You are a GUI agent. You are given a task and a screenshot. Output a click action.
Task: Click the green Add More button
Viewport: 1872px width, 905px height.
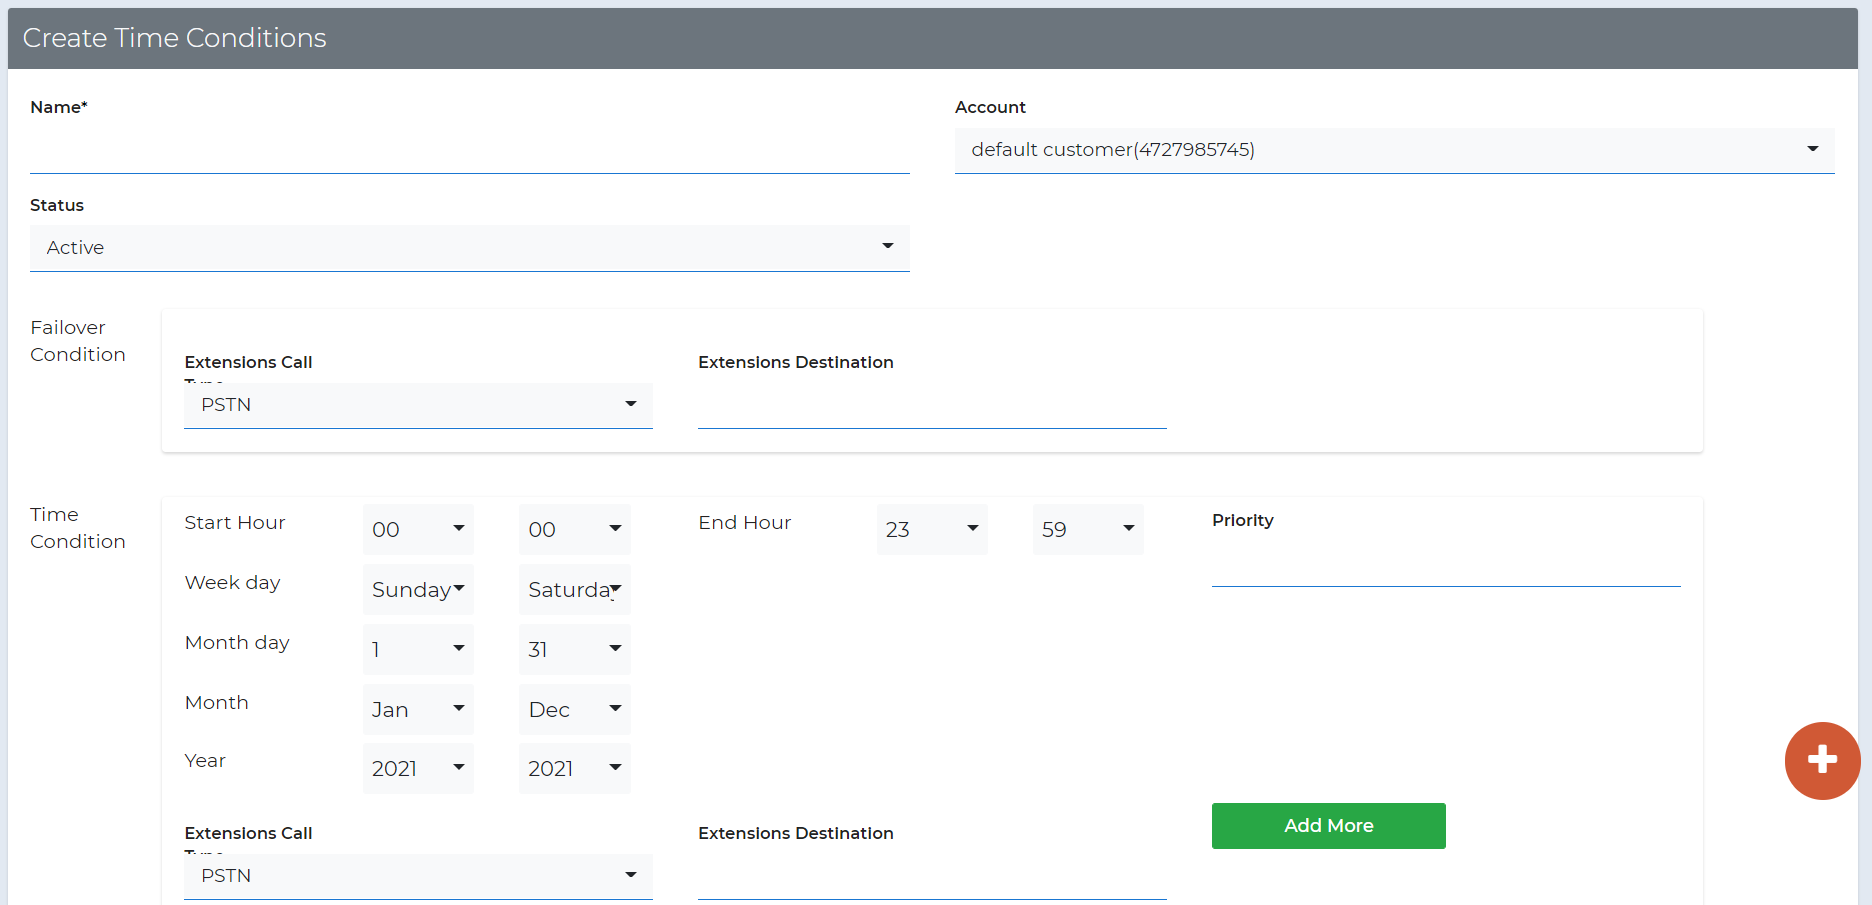point(1328,825)
